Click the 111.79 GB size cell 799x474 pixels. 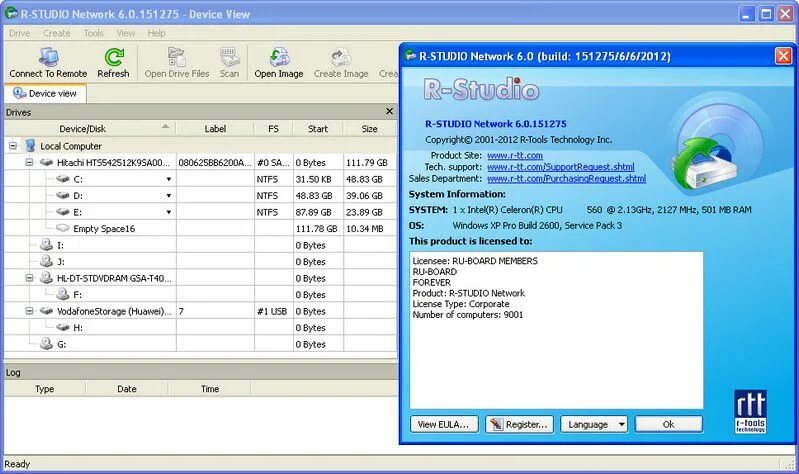[367, 163]
